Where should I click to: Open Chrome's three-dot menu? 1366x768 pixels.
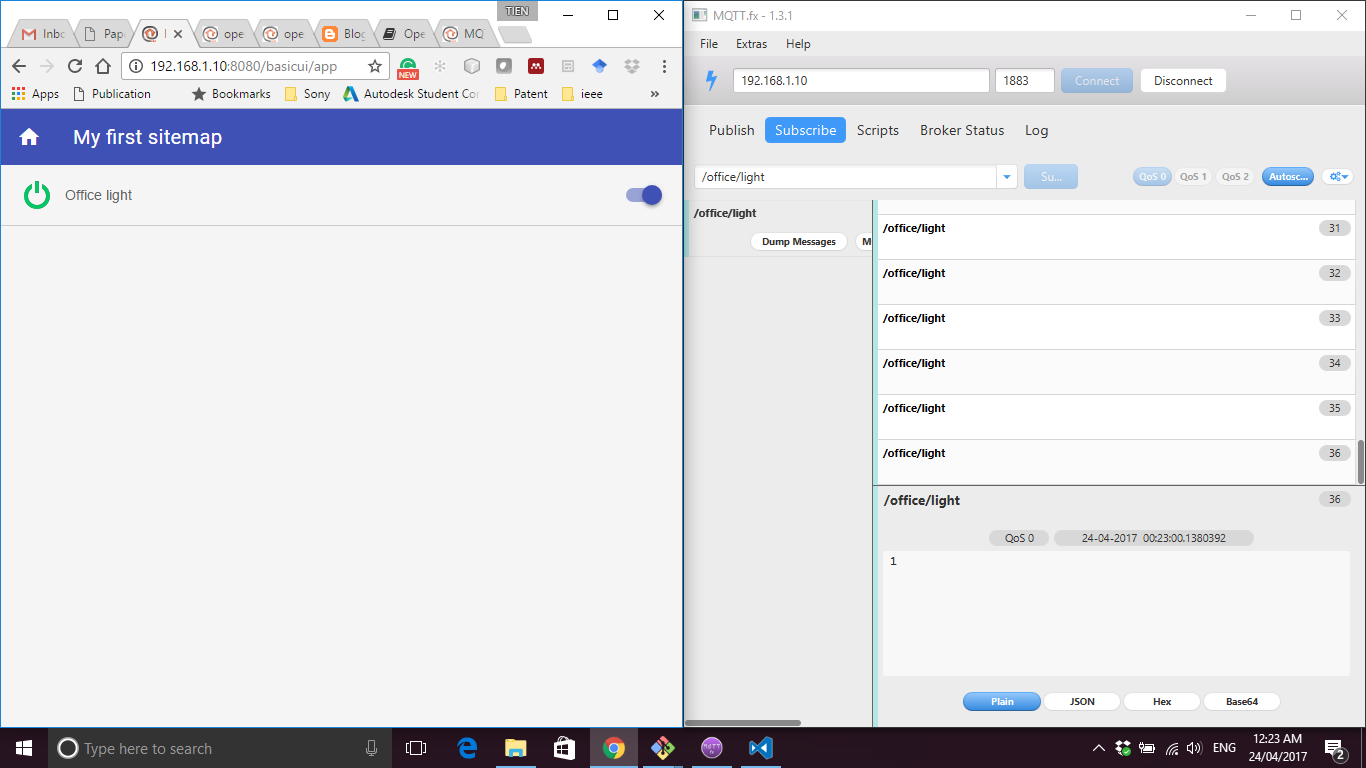point(663,66)
